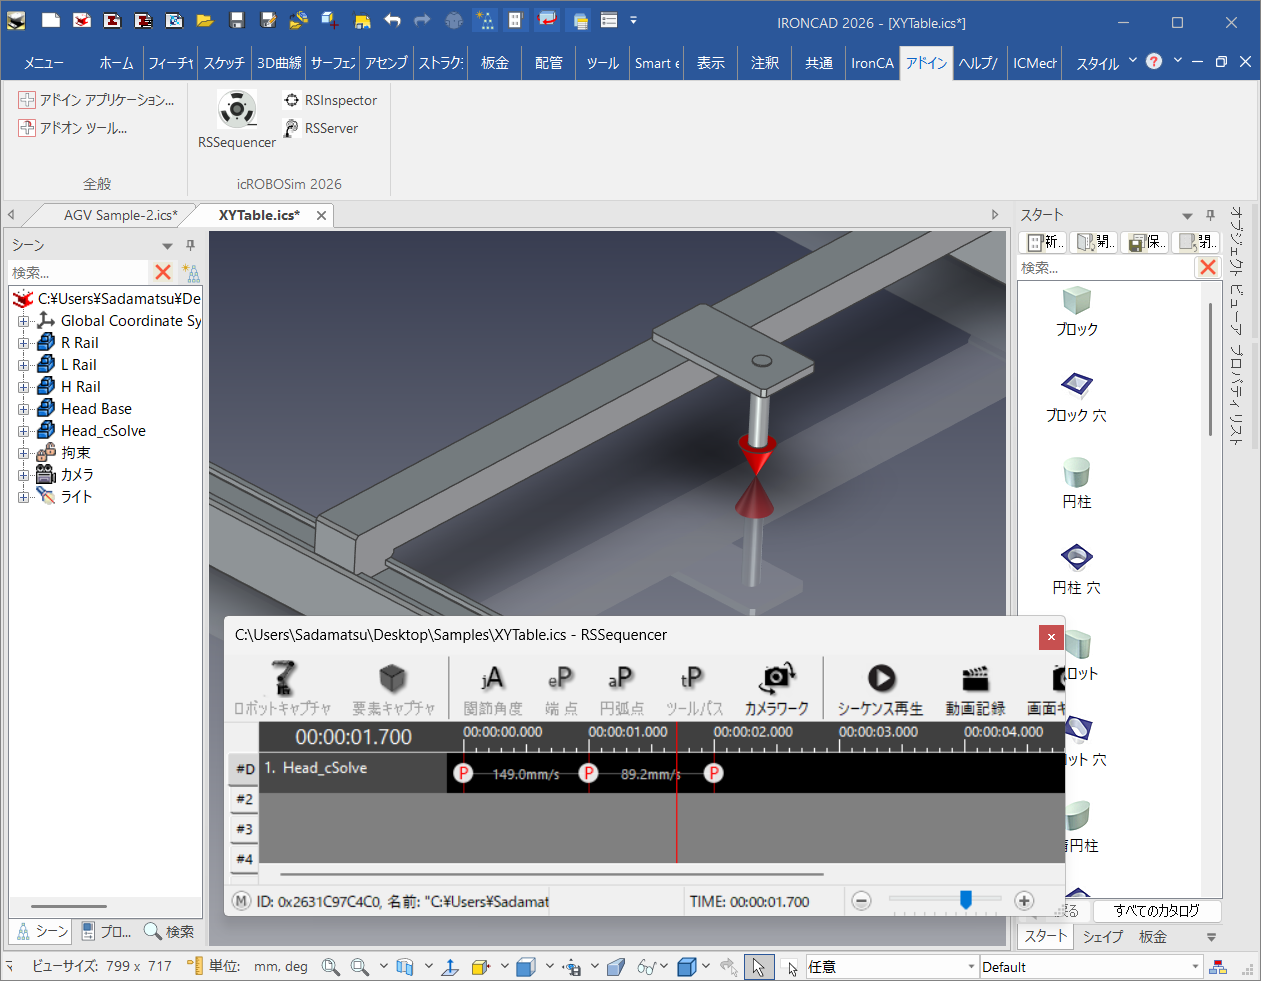Select the 円柱 穴 catalog shape
Viewport: 1261px width, 981px height.
1077,570
